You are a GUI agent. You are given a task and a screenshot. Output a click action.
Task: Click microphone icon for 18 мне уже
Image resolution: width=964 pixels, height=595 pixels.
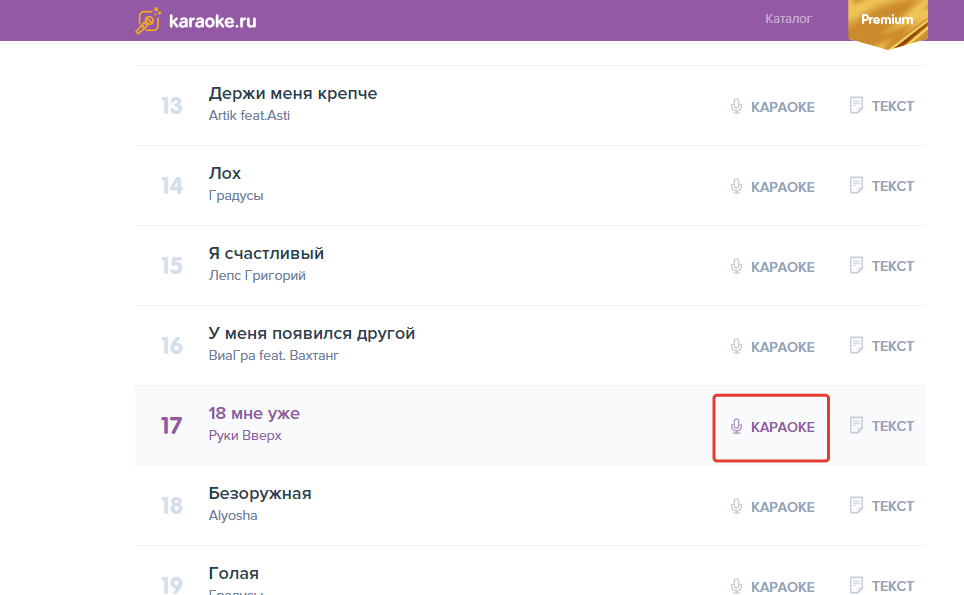coord(736,426)
